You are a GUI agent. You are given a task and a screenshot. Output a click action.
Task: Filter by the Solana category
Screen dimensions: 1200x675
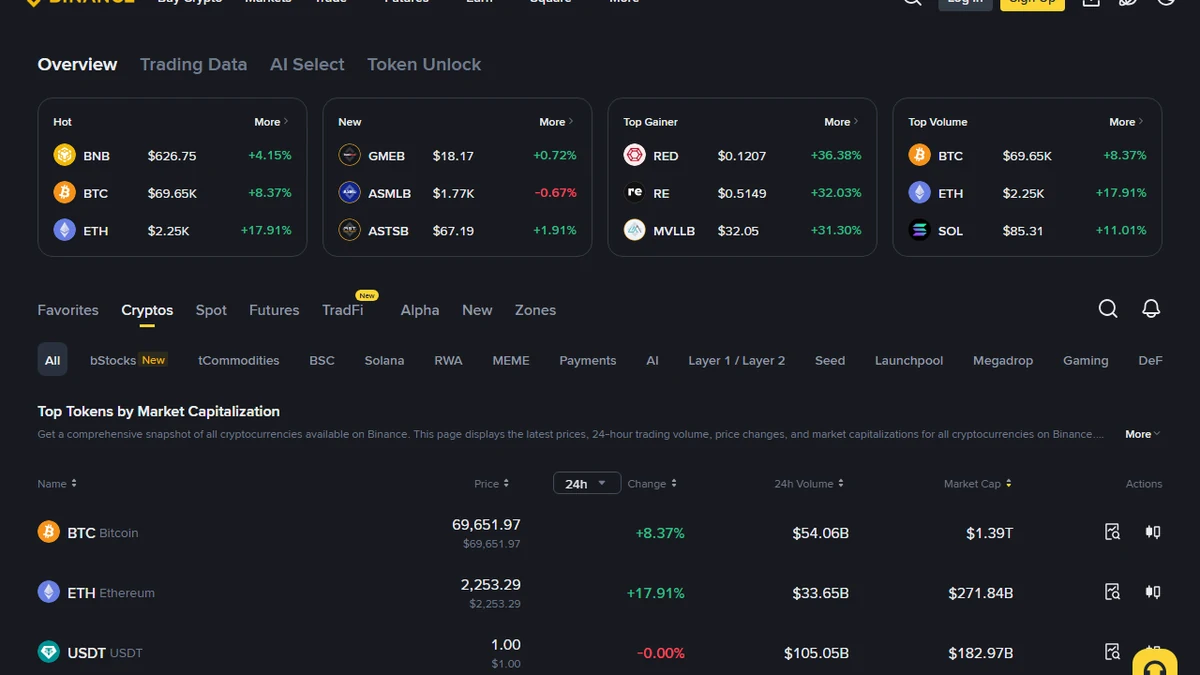(x=384, y=360)
